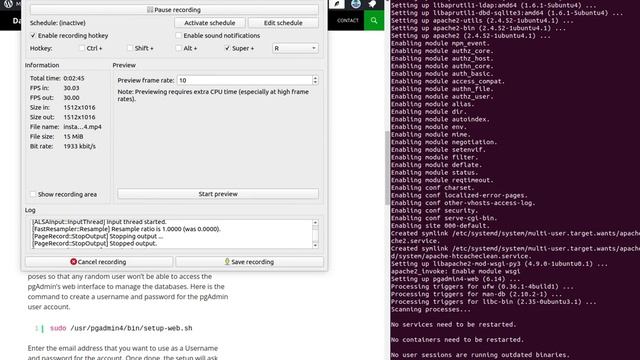
Task: Click the File size value 15 MiB
Action: pos(73,137)
